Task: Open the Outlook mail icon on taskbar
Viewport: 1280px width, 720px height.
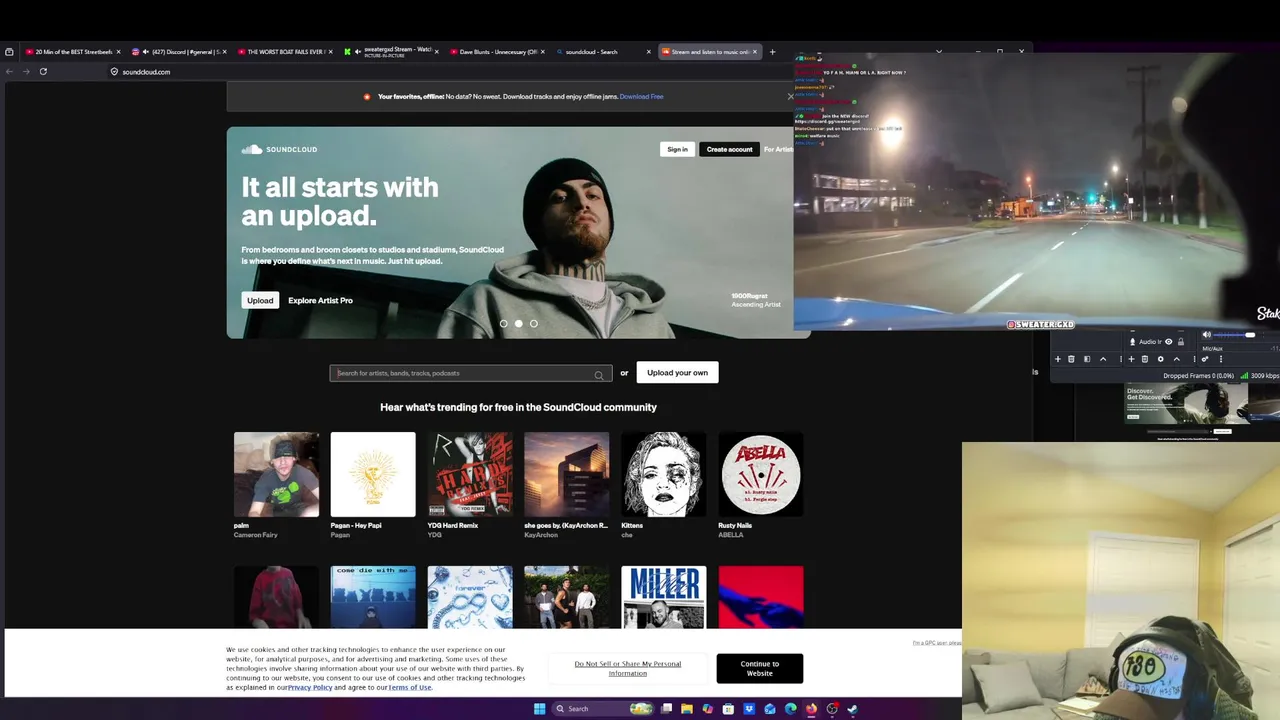Action: click(x=770, y=709)
